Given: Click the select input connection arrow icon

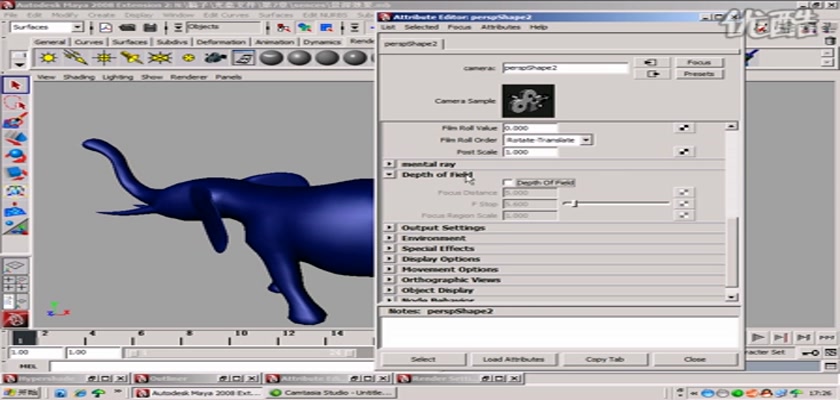Looking at the screenshot, I should 651,62.
